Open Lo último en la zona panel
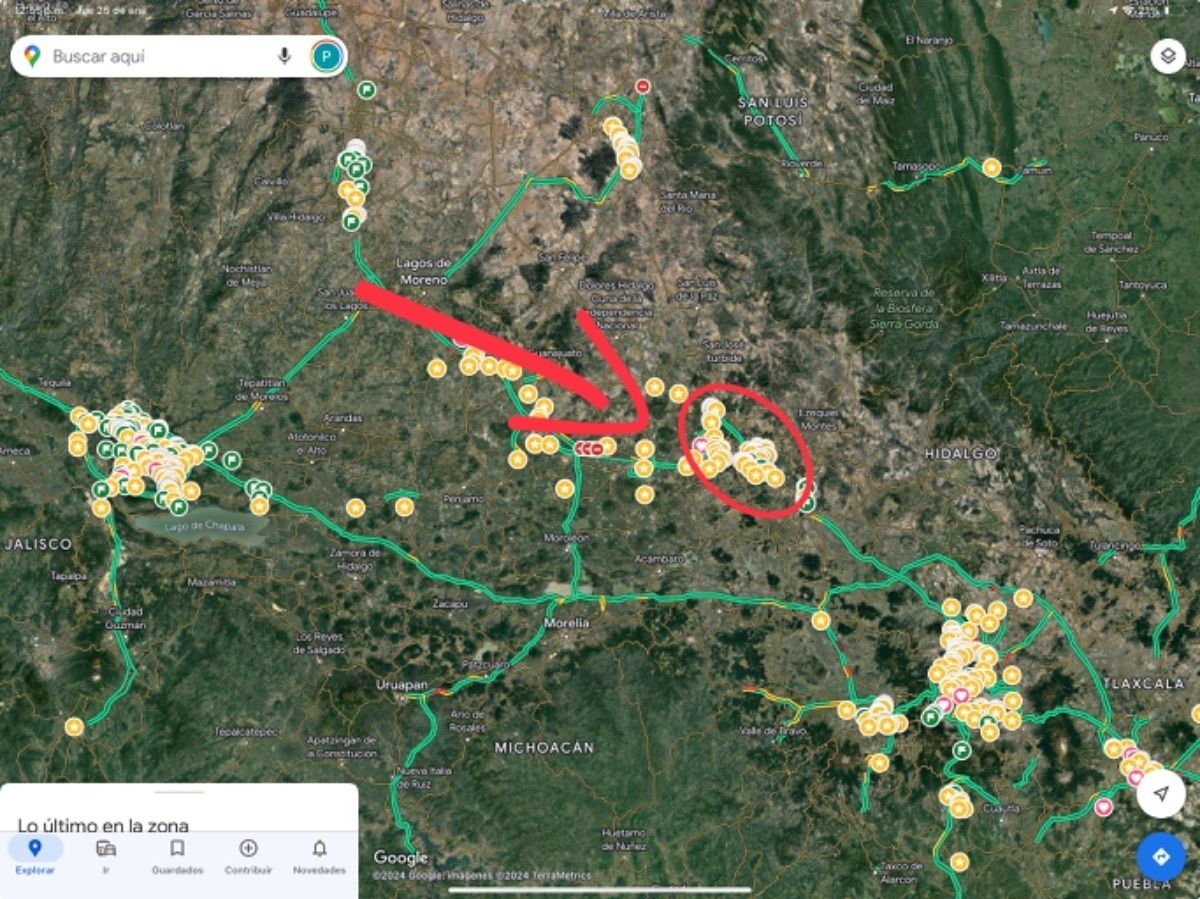 click(103, 825)
